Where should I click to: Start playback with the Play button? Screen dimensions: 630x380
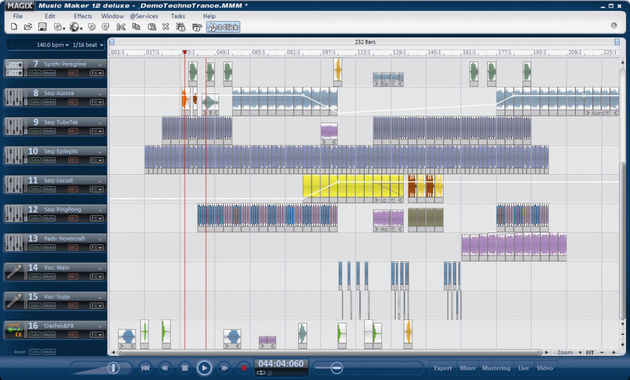[x=204, y=368]
